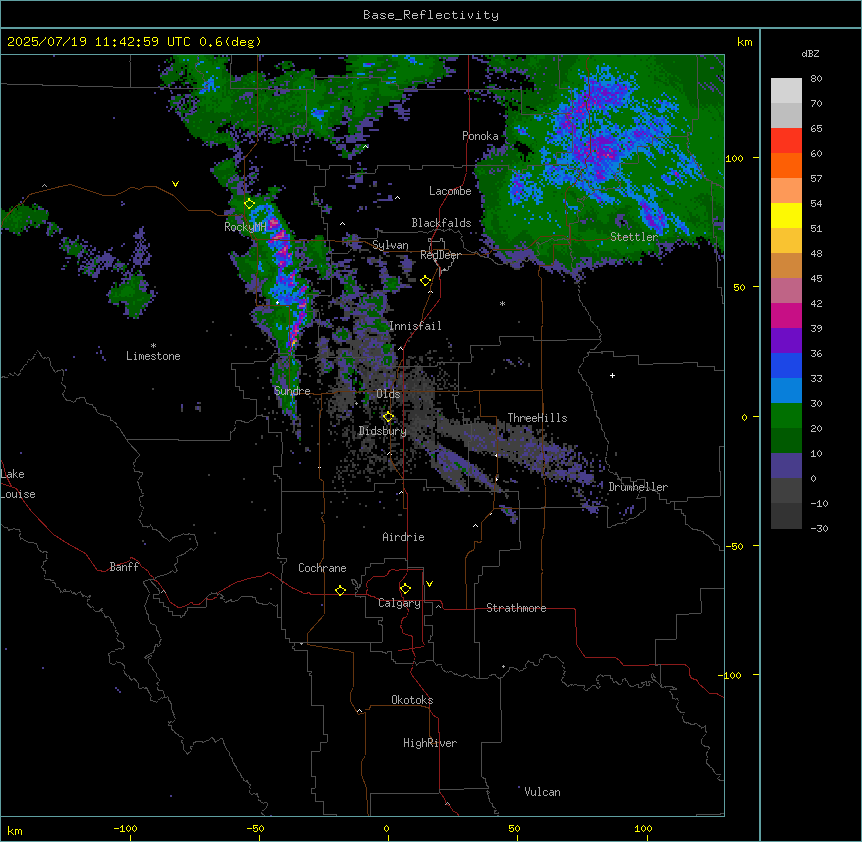Click the white plus marker north of Drumheller
The height and width of the screenshot is (842, 862).
click(x=612, y=375)
